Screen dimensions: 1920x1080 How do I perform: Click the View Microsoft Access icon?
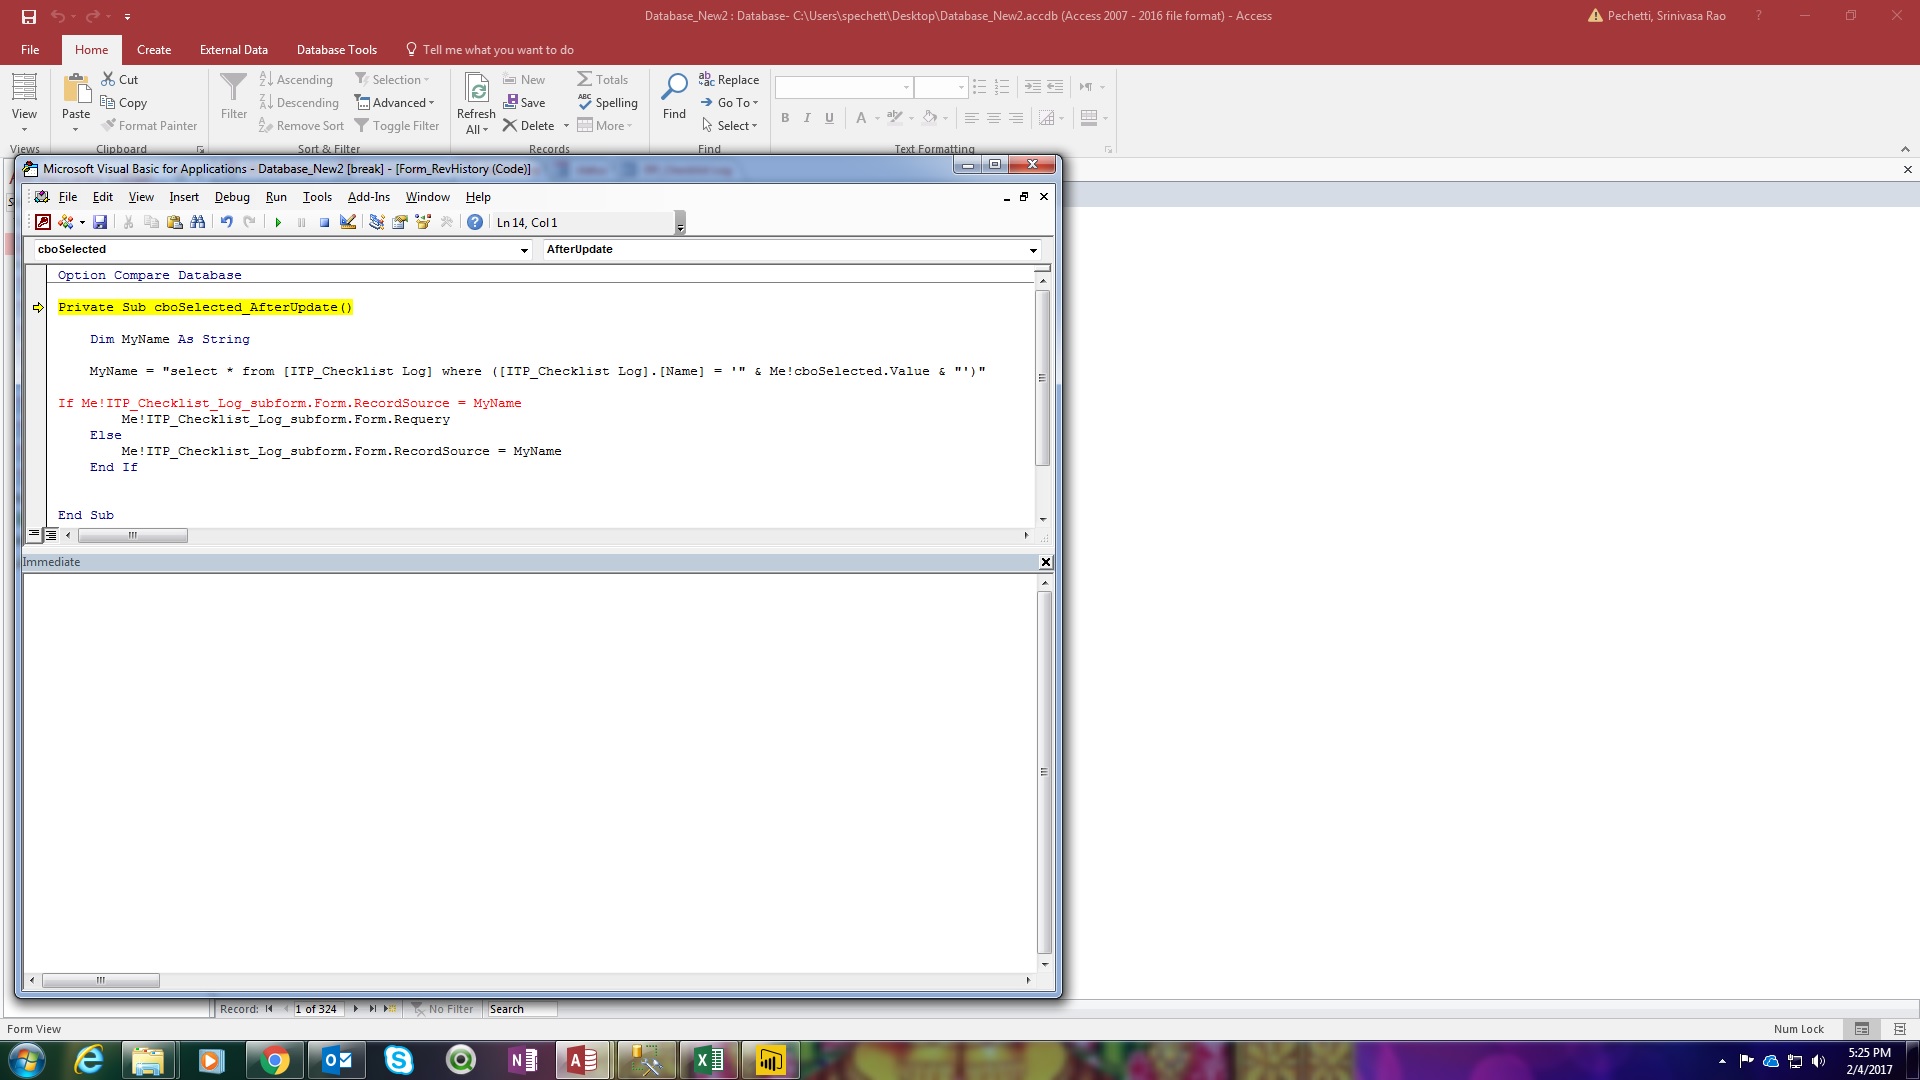(x=43, y=222)
